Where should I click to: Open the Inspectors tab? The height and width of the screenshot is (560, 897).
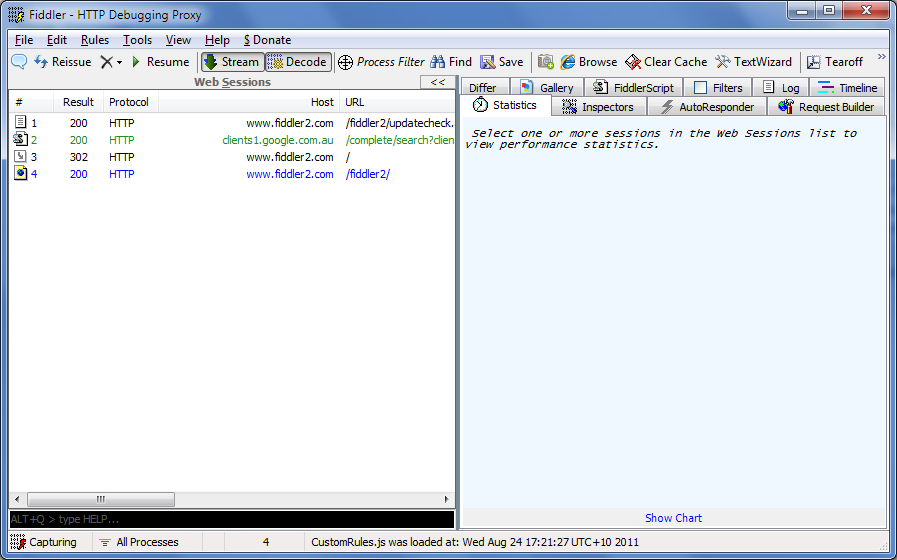(x=598, y=107)
